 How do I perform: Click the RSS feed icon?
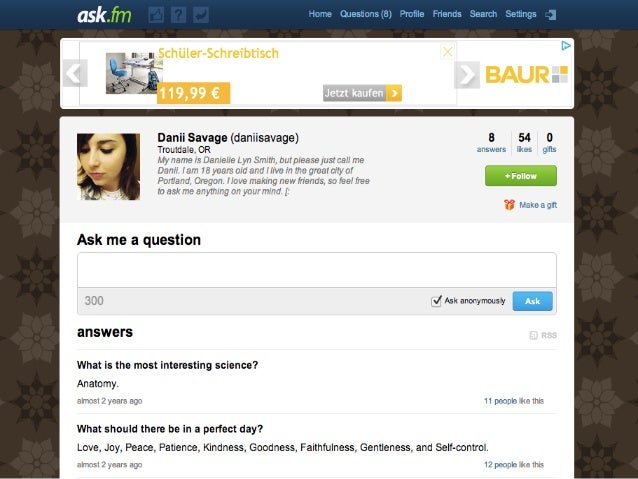(x=533, y=335)
